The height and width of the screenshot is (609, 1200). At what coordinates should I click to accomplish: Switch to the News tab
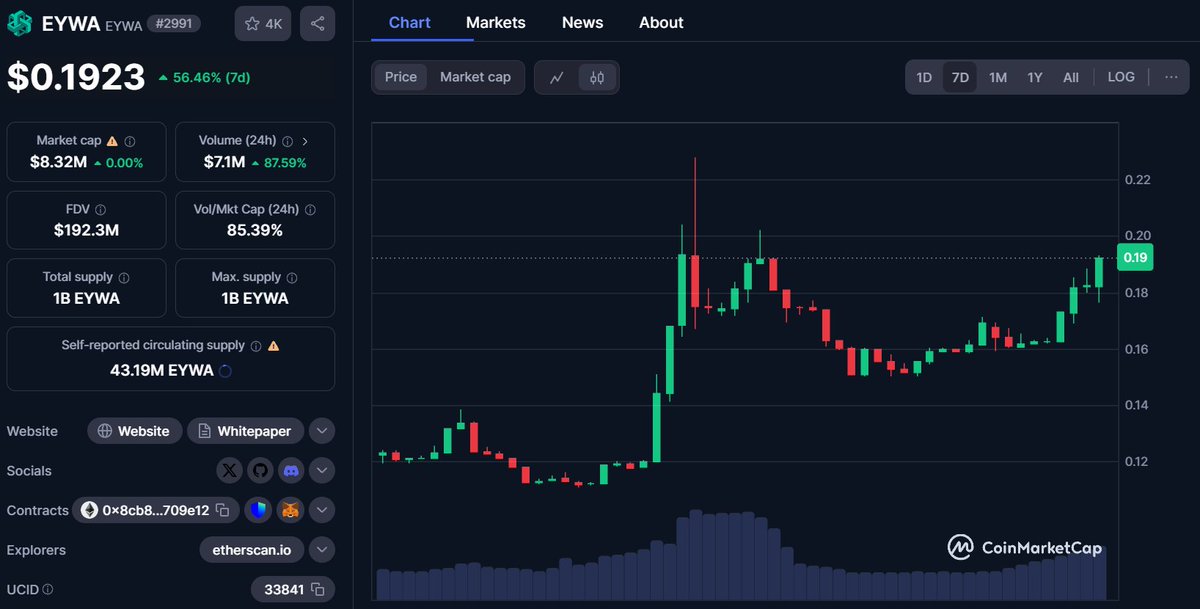pyautogui.click(x=582, y=22)
